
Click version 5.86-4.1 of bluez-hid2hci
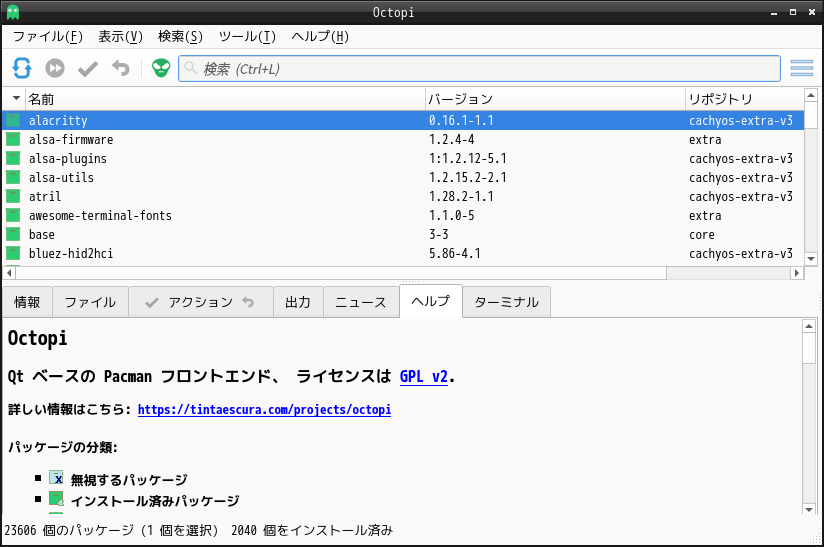coord(455,253)
